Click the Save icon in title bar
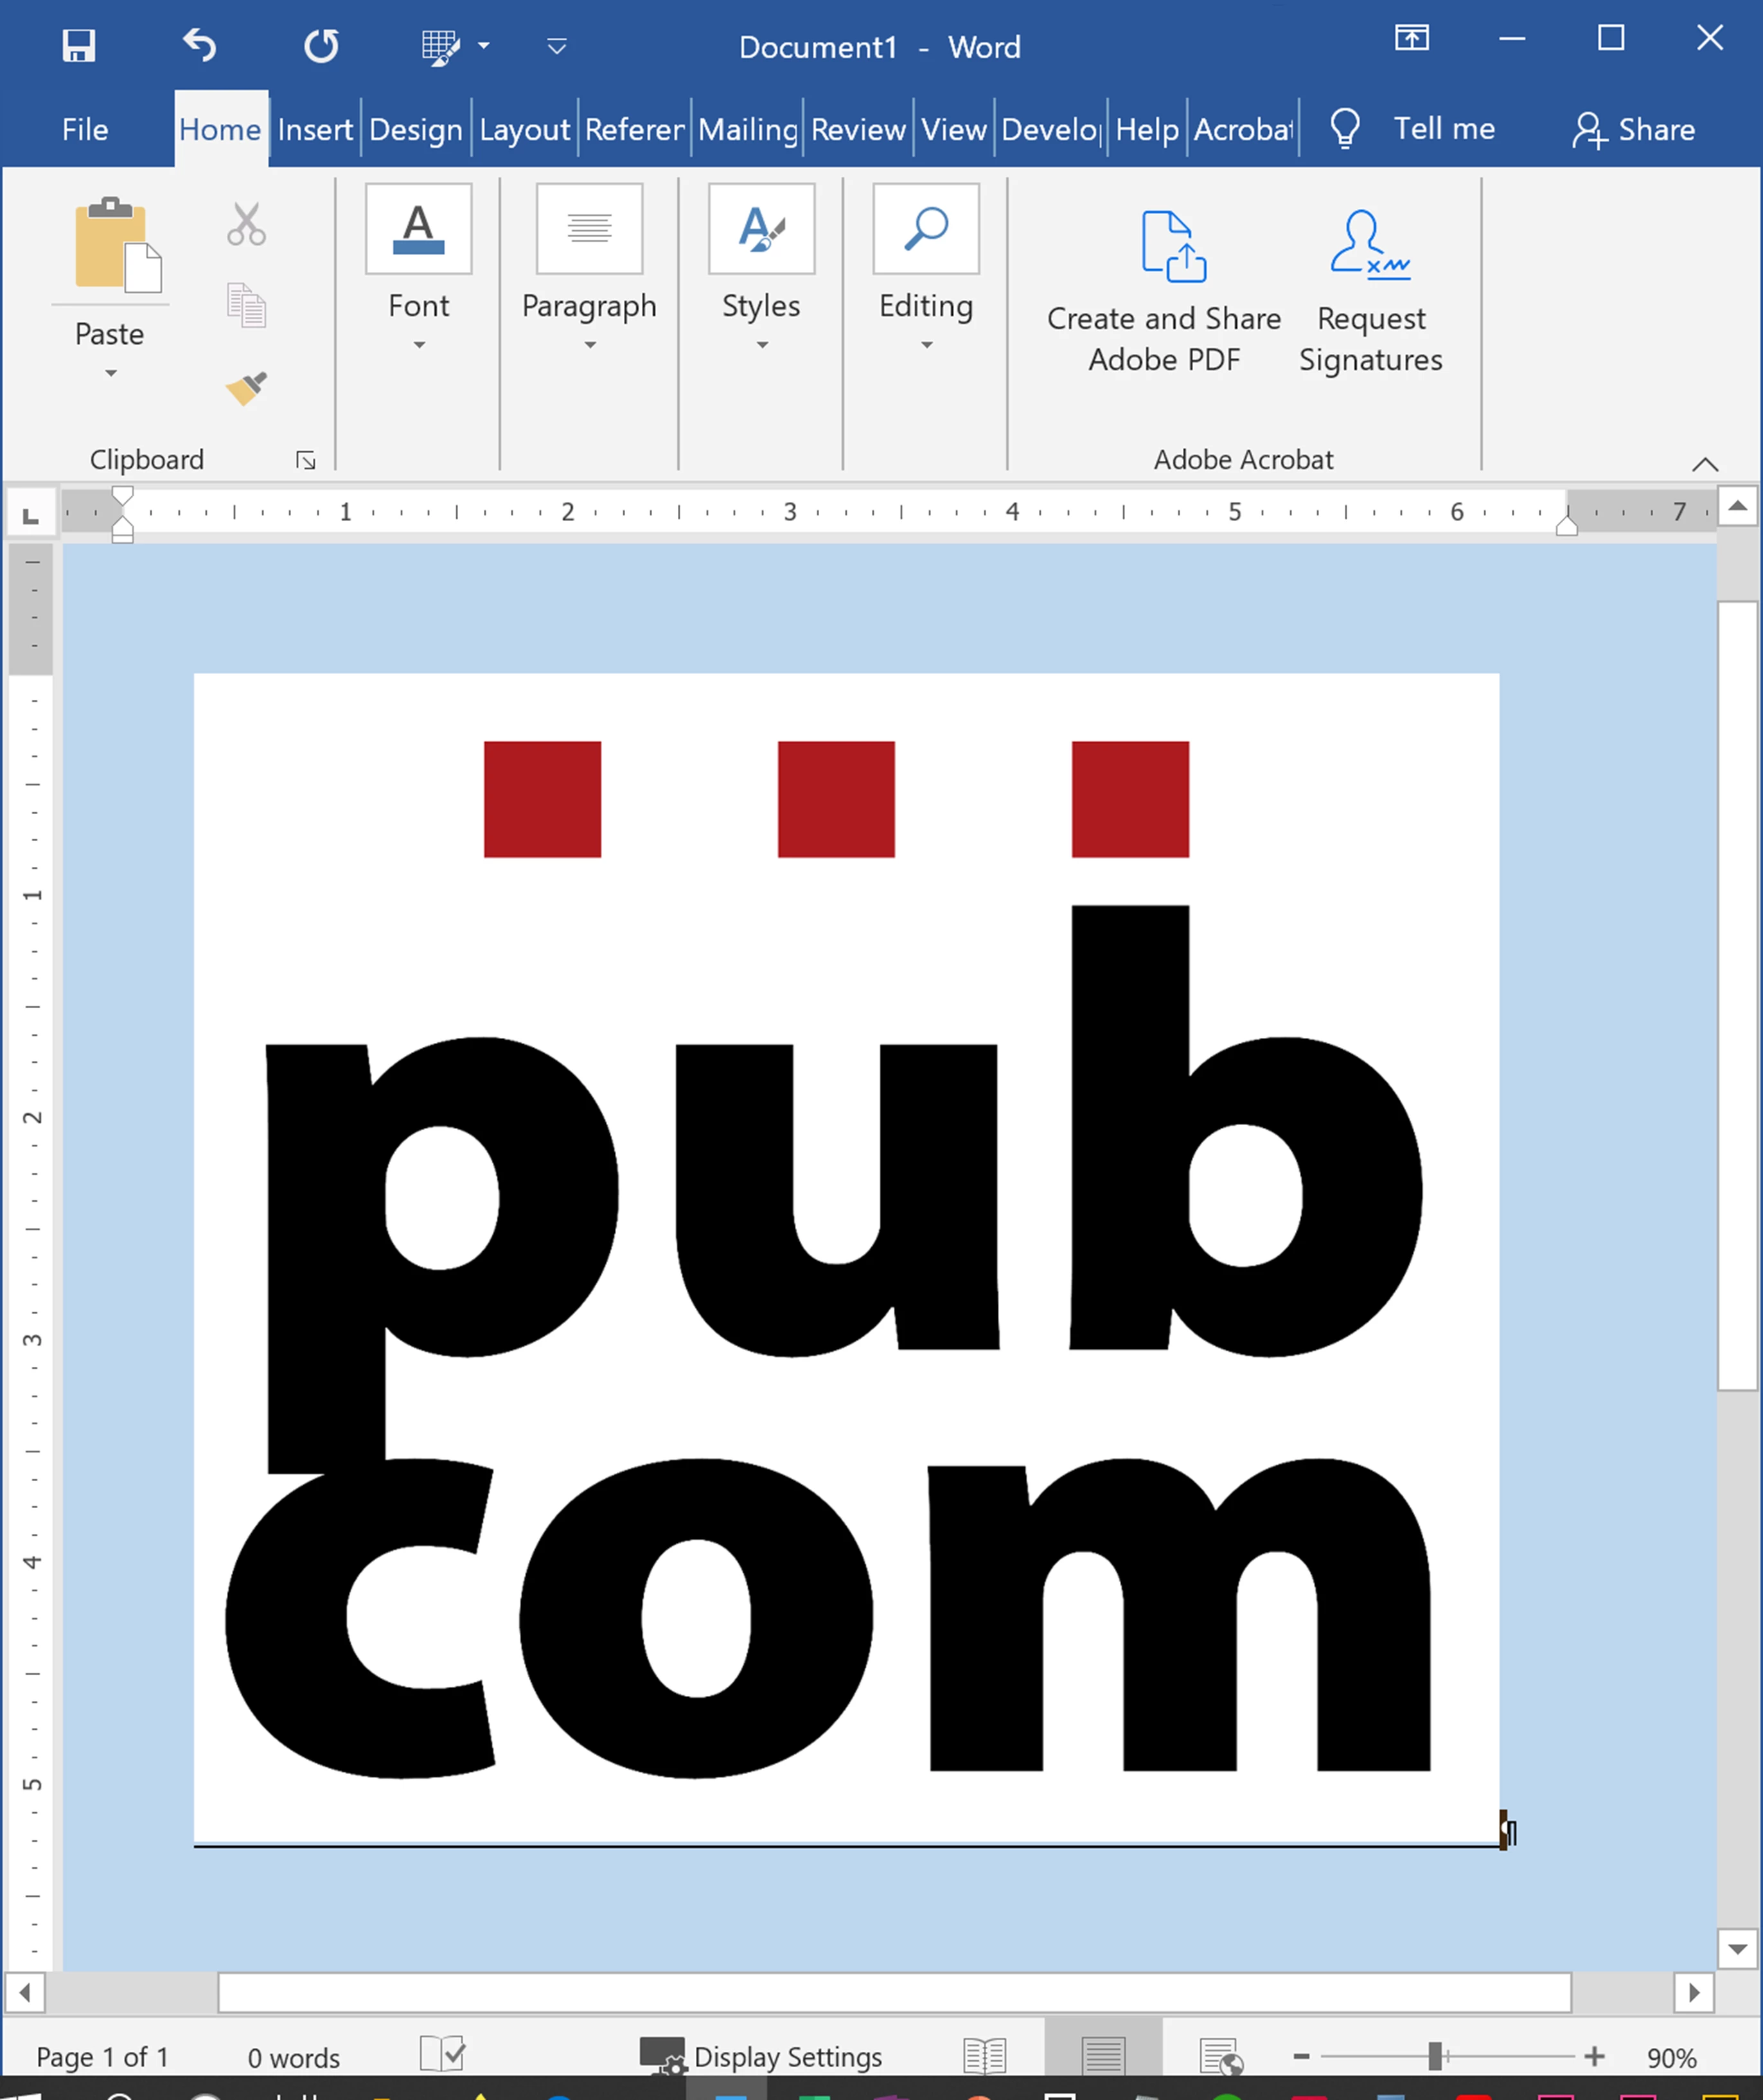Image resolution: width=1763 pixels, height=2100 pixels. (x=78, y=46)
